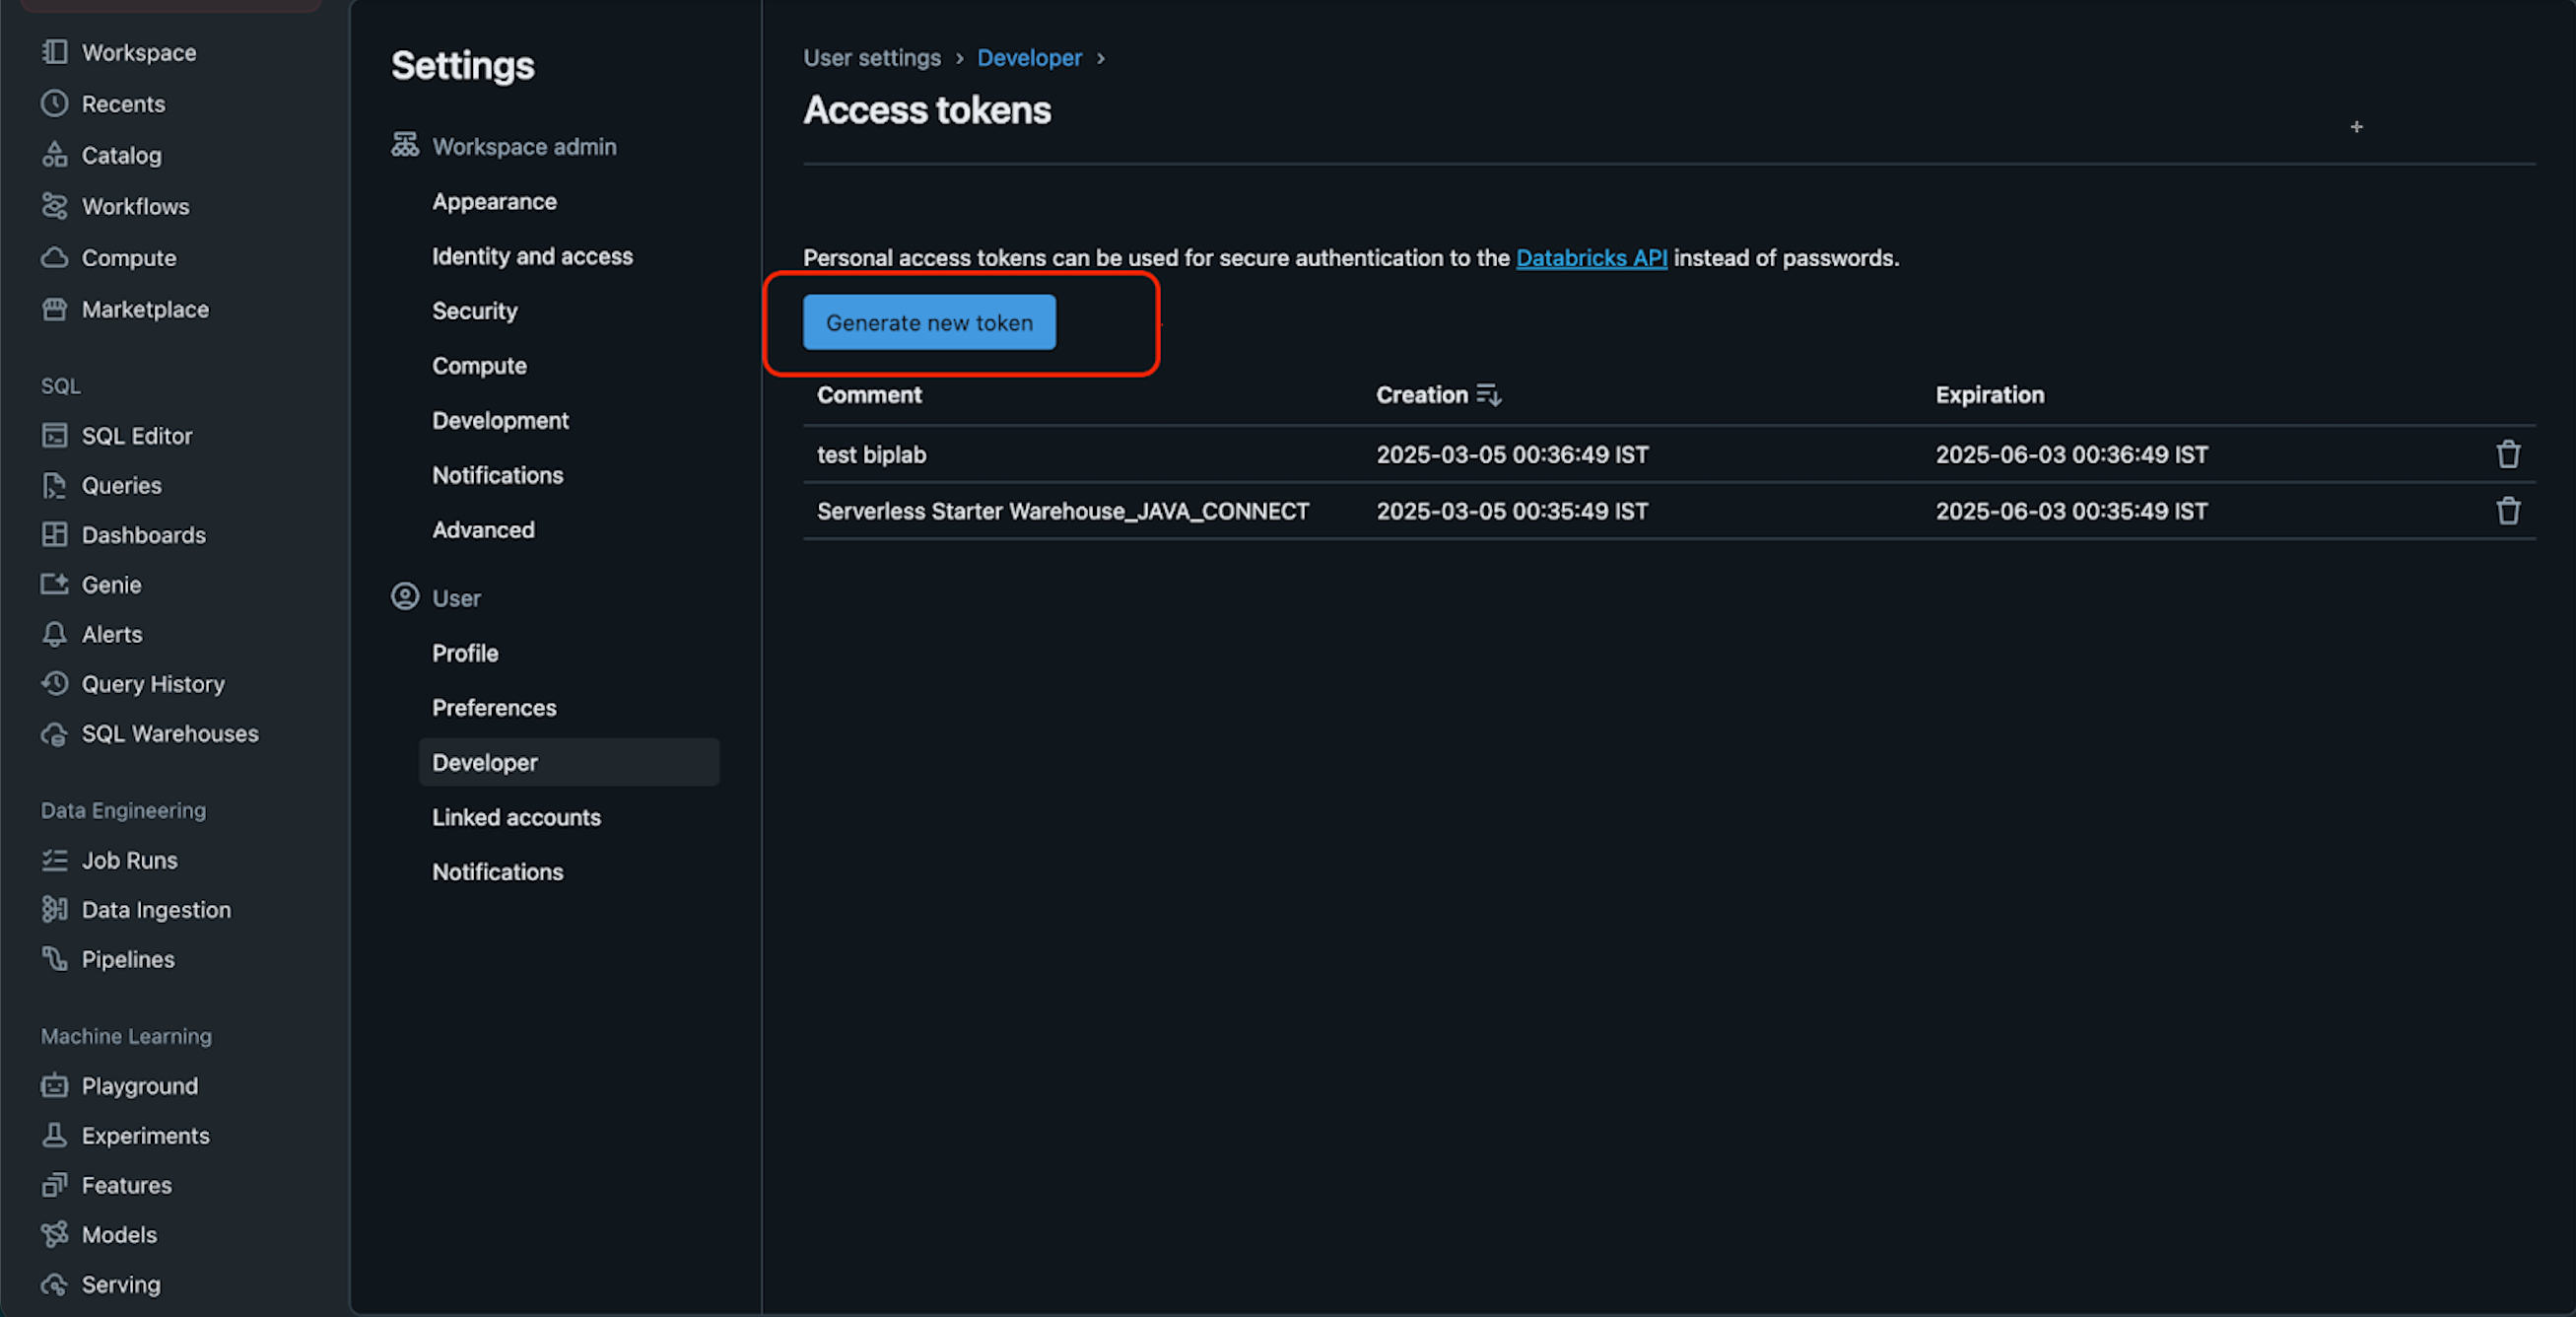
Task: Click the Workflows icon
Action: (54, 206)
